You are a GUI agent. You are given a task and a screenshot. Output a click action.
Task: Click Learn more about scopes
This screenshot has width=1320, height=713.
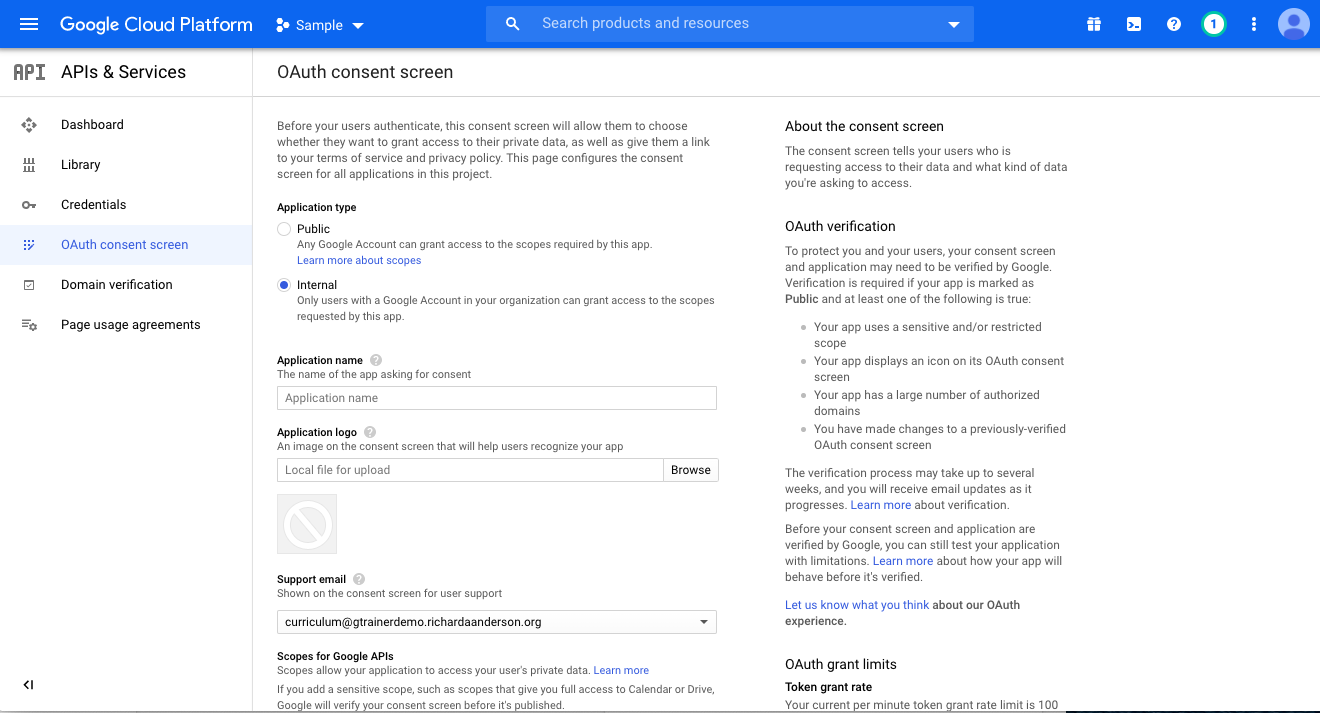pyautogui.click(x=358, y=260)
